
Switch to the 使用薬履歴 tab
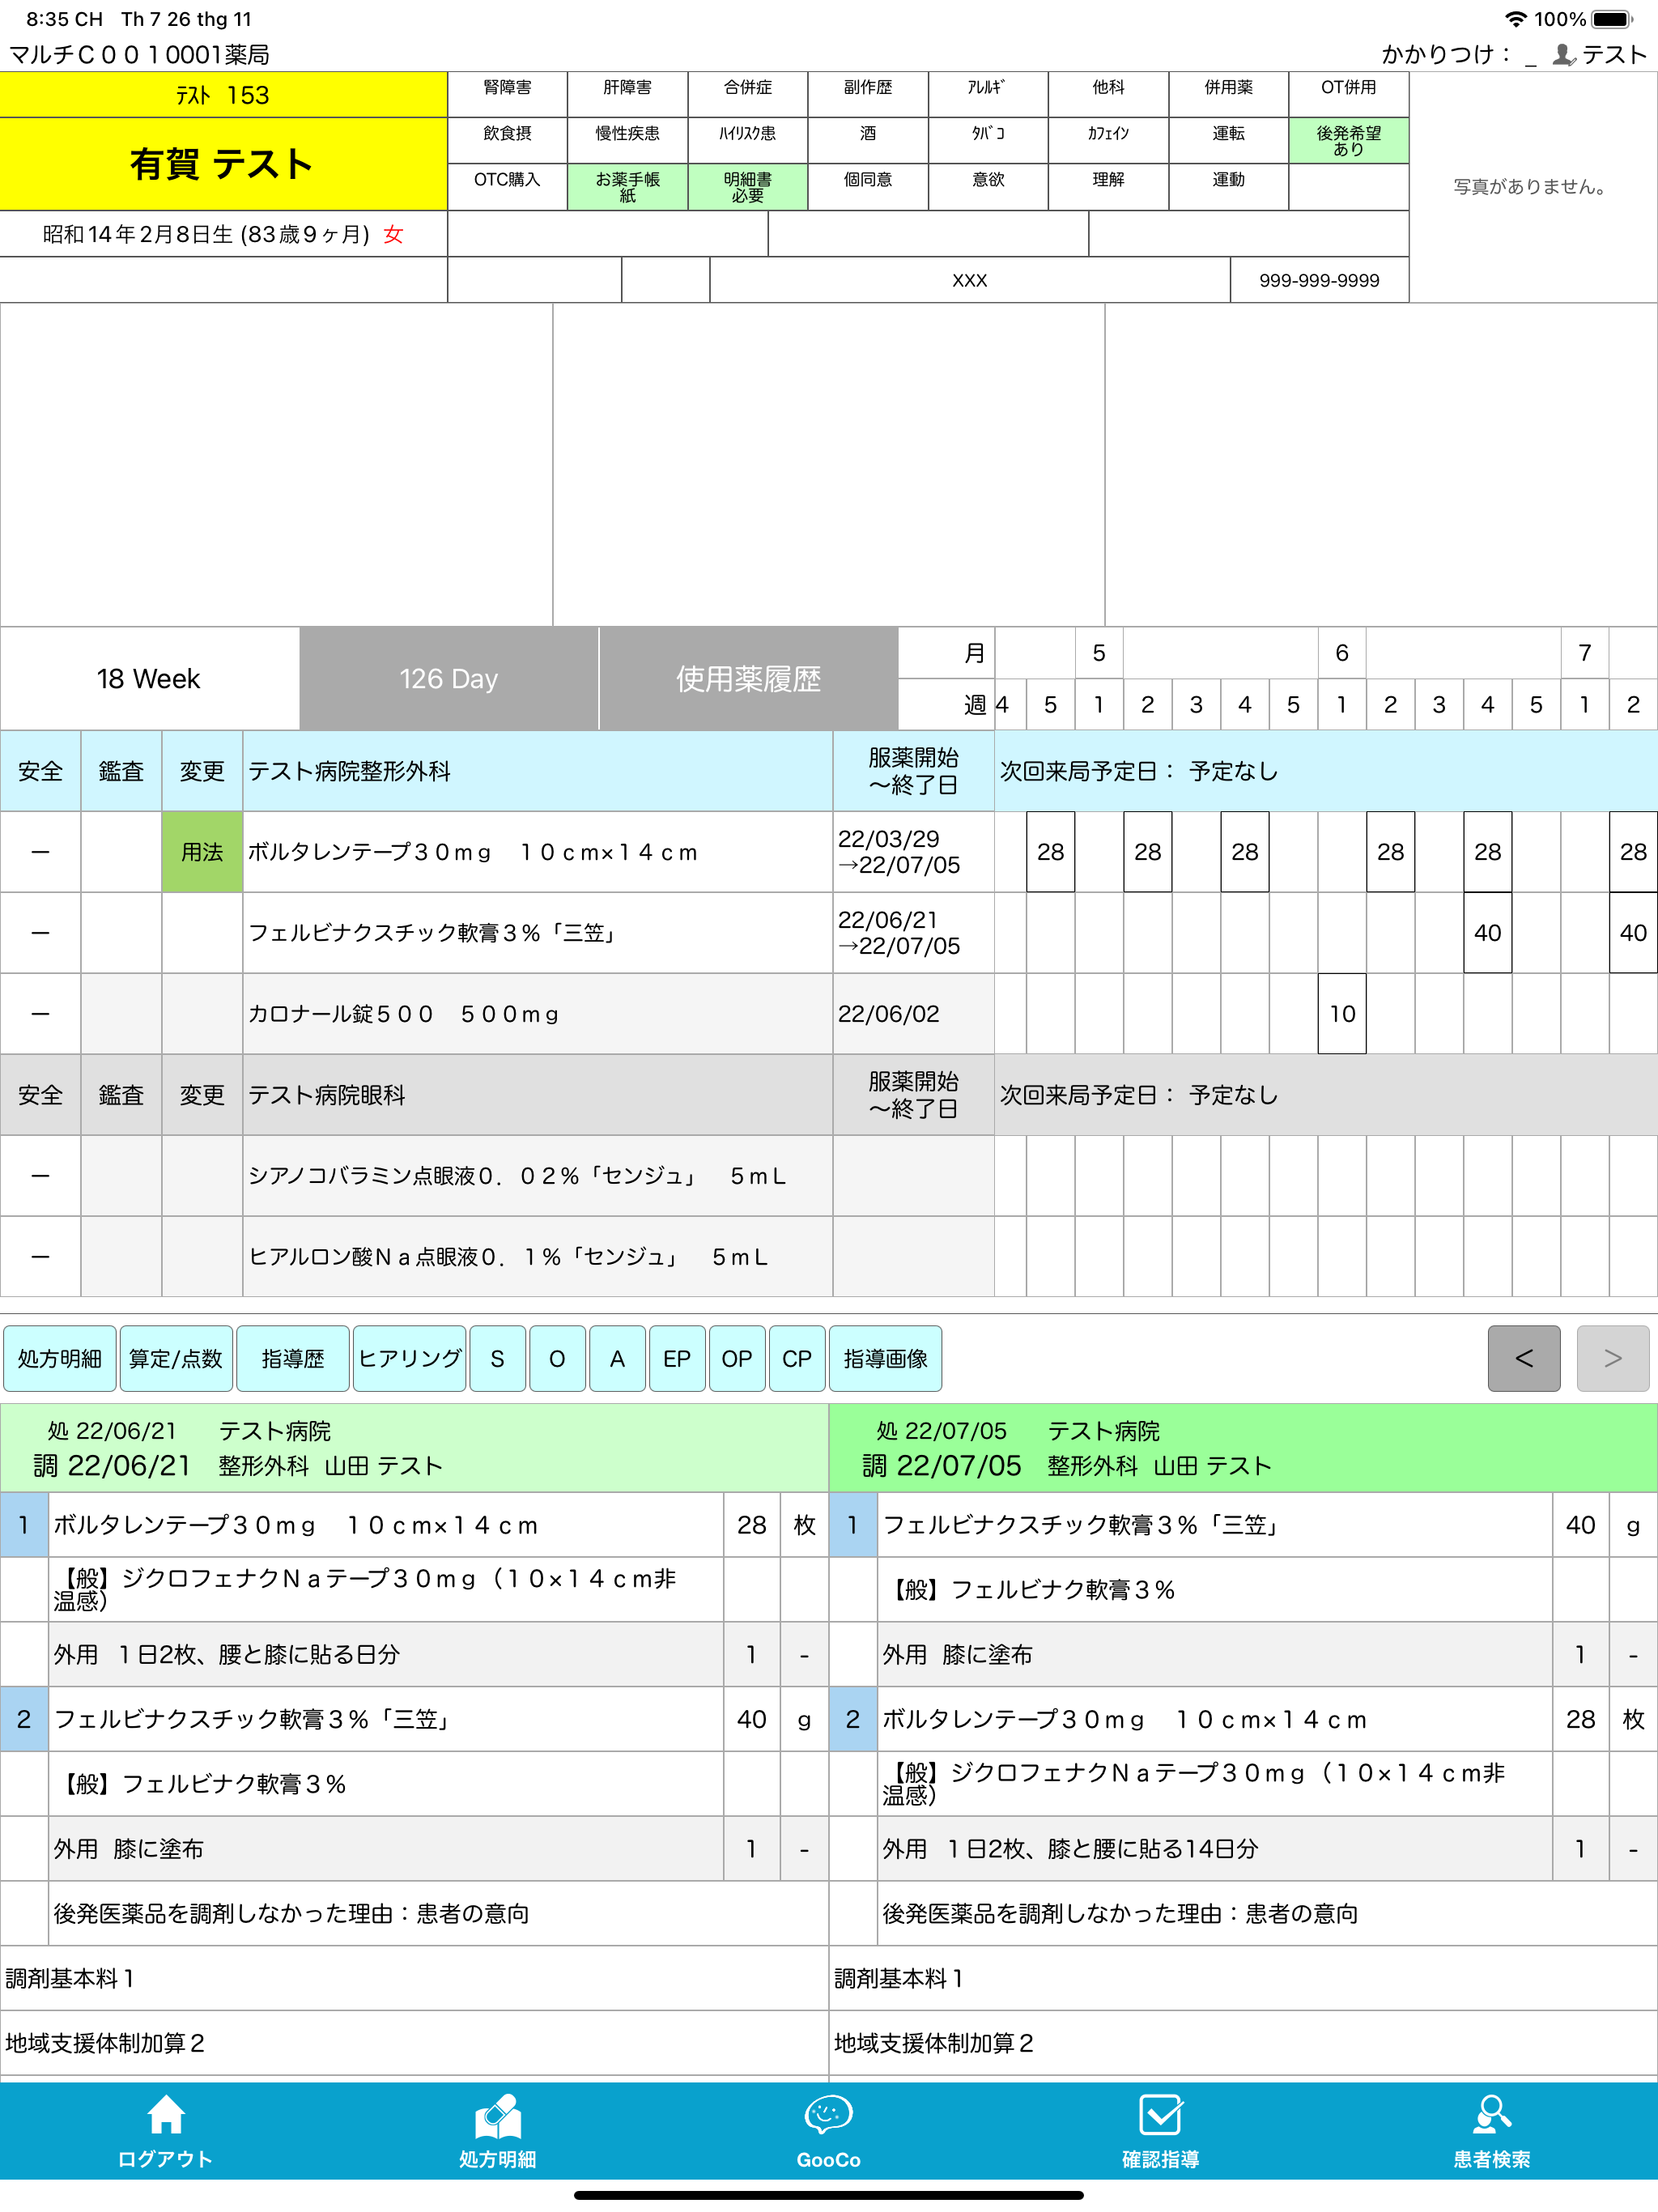point(748,678)
